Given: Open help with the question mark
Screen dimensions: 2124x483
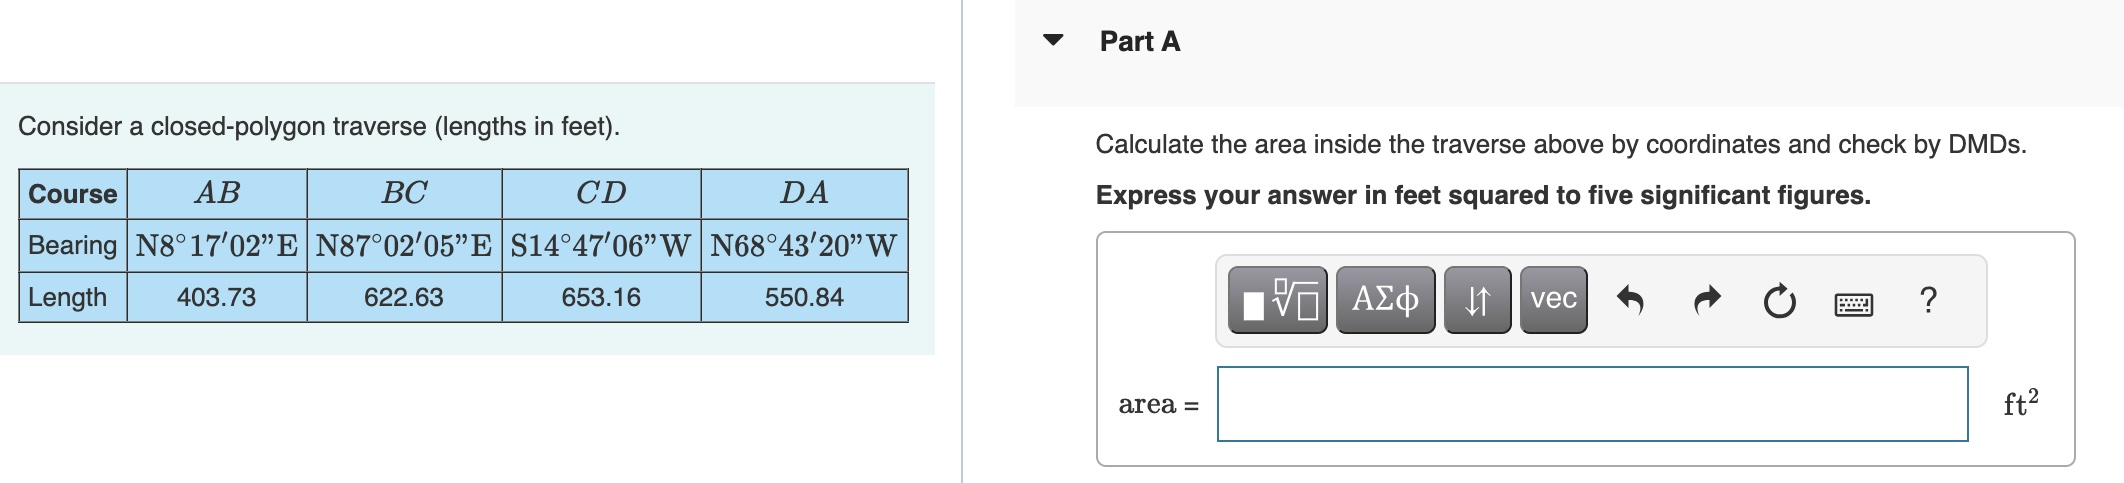Looking at the screenshot, I should pyautogui.click(x=1929, y=300).
